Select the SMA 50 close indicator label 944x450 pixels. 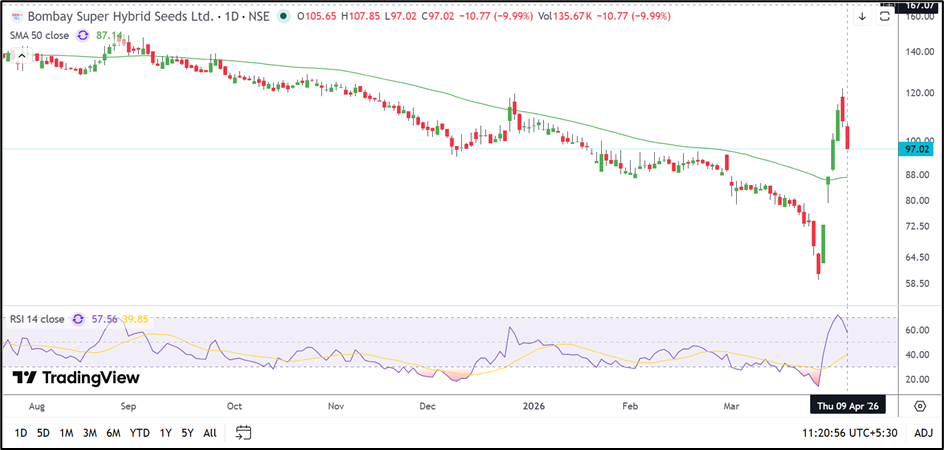40,34
